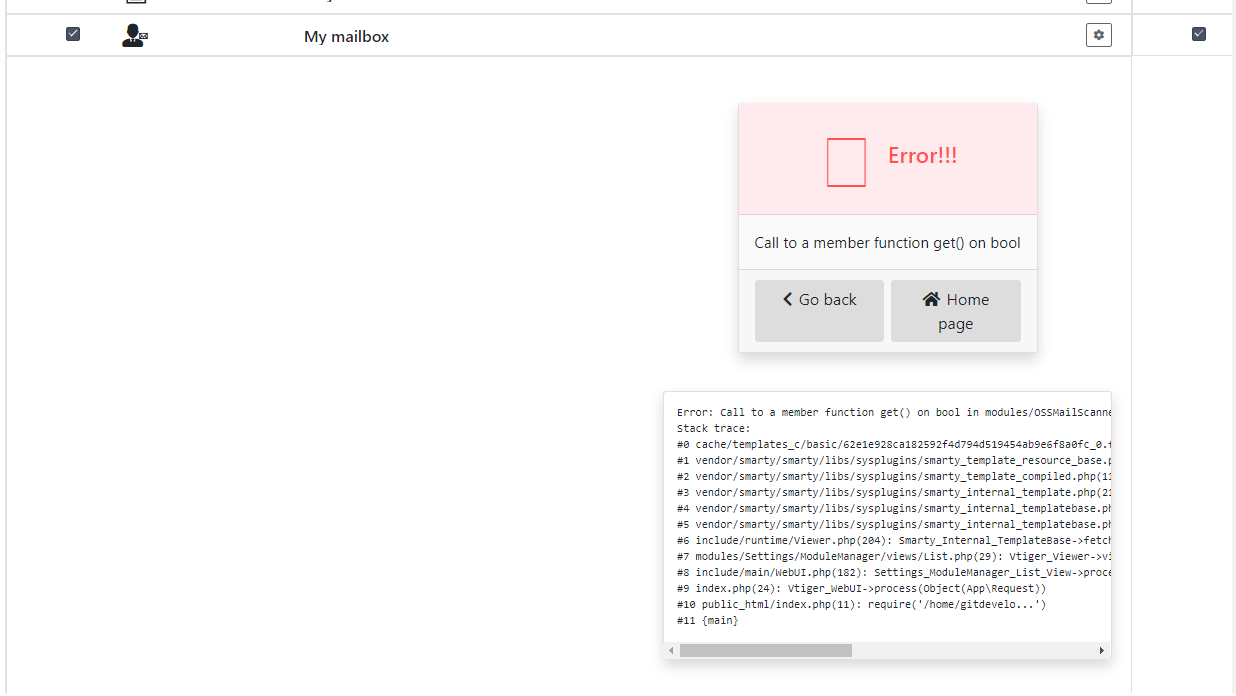Open the gear settings for My mailbox
The height and width of the screenshot is (696, 1236).
(1099, 35)
